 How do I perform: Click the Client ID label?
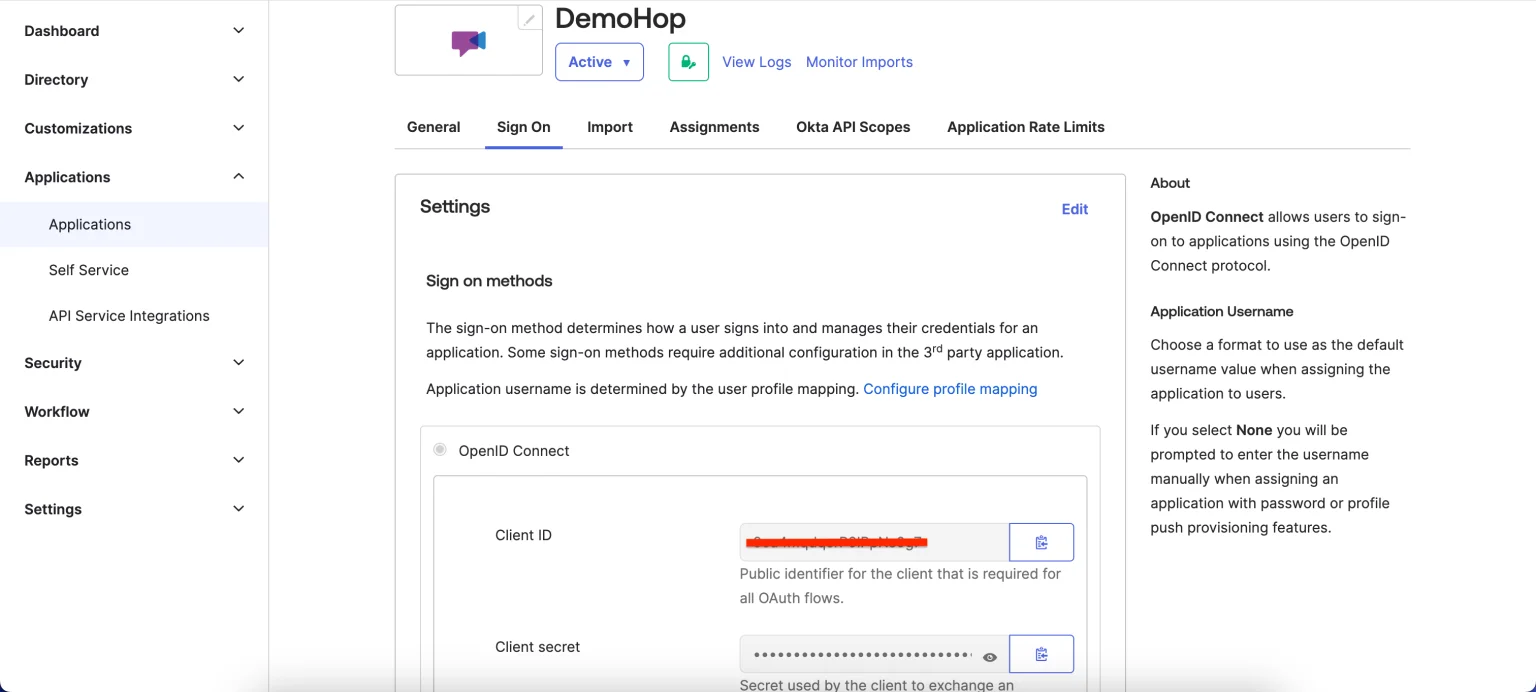click(x=523, y=535)
